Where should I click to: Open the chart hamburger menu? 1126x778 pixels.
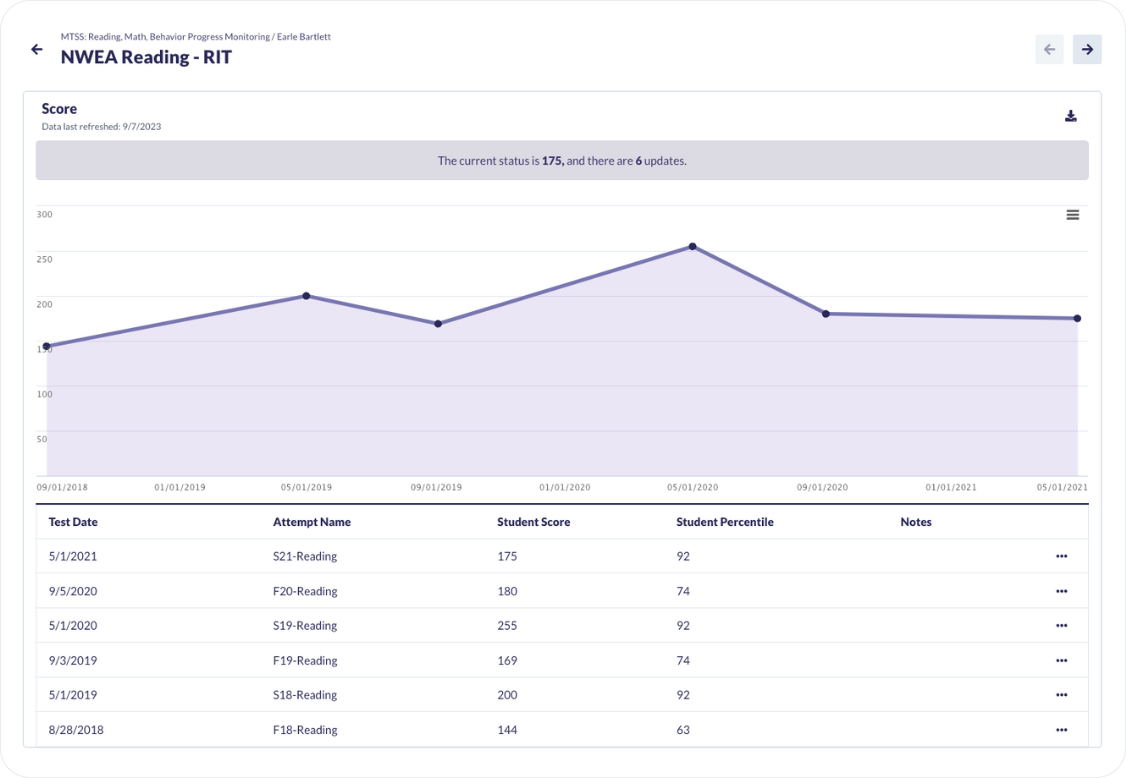click(x=1073, y=215)
